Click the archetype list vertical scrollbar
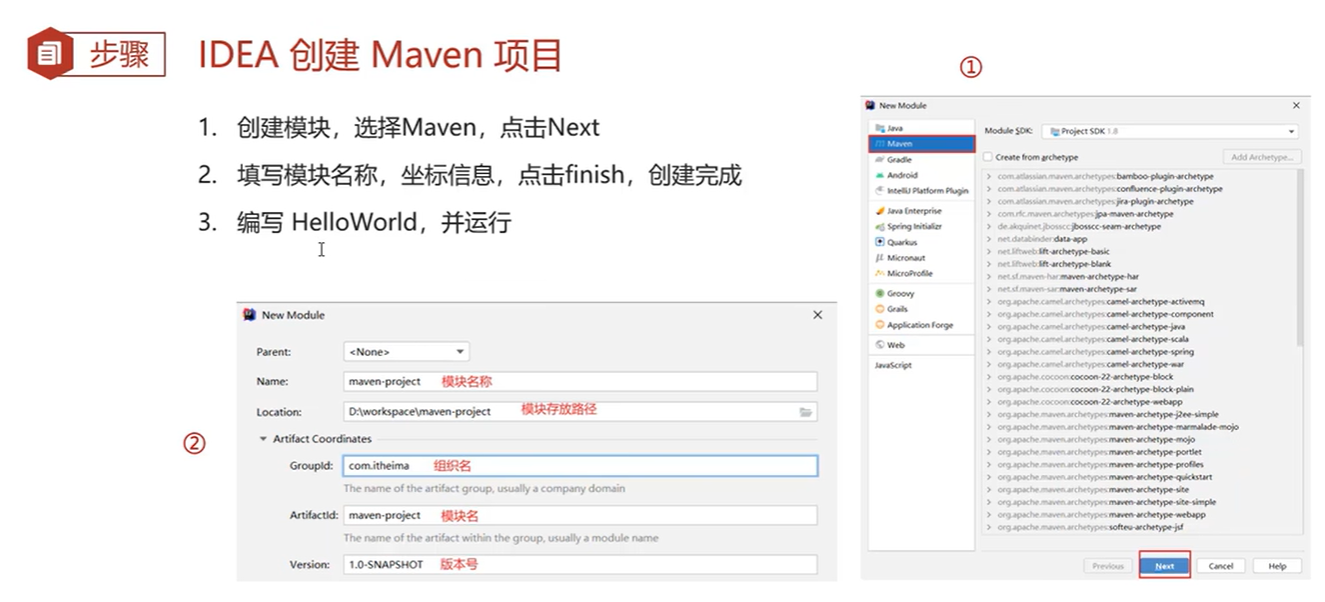The height and width of the screenshot is (602, 1325). 1300,256
